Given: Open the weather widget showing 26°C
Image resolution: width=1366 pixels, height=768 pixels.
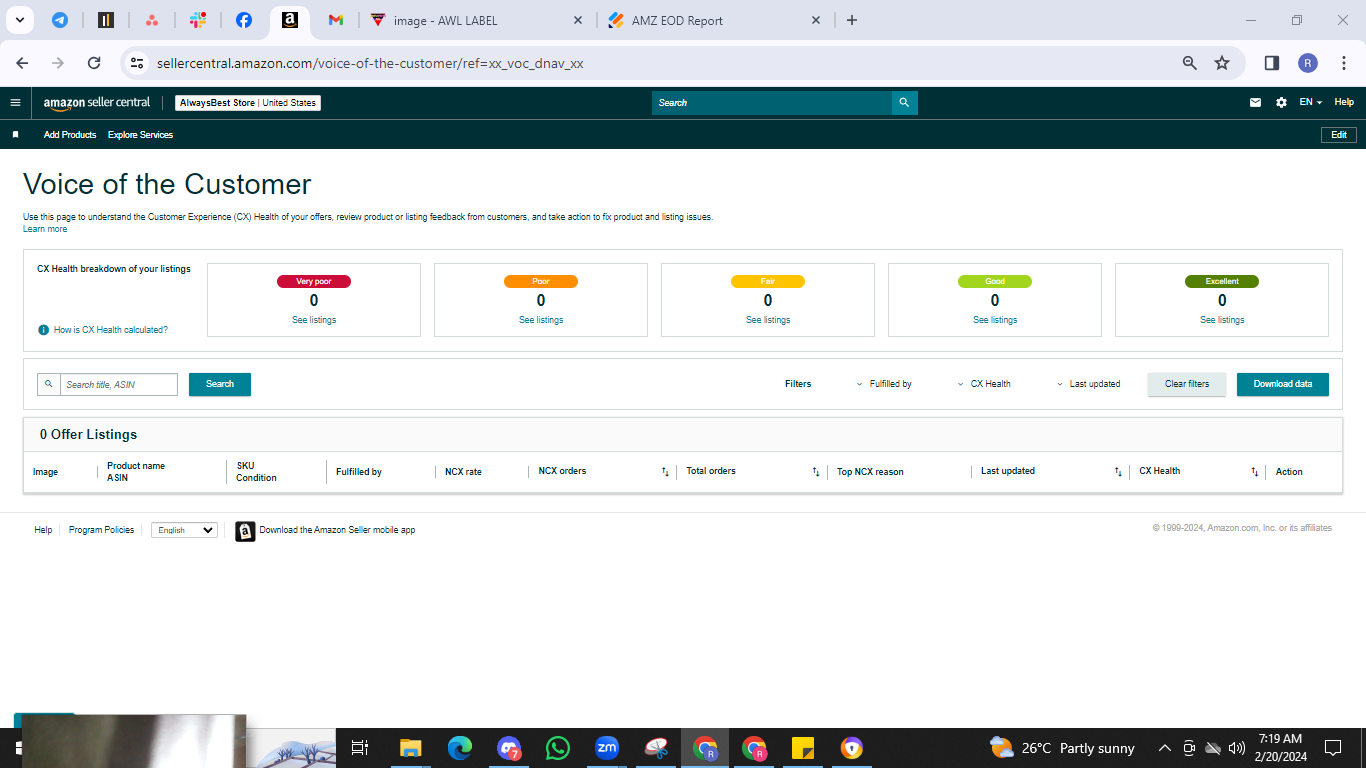Looking at the screenshot, I should pyautogui.click(x=1062, y=748).
